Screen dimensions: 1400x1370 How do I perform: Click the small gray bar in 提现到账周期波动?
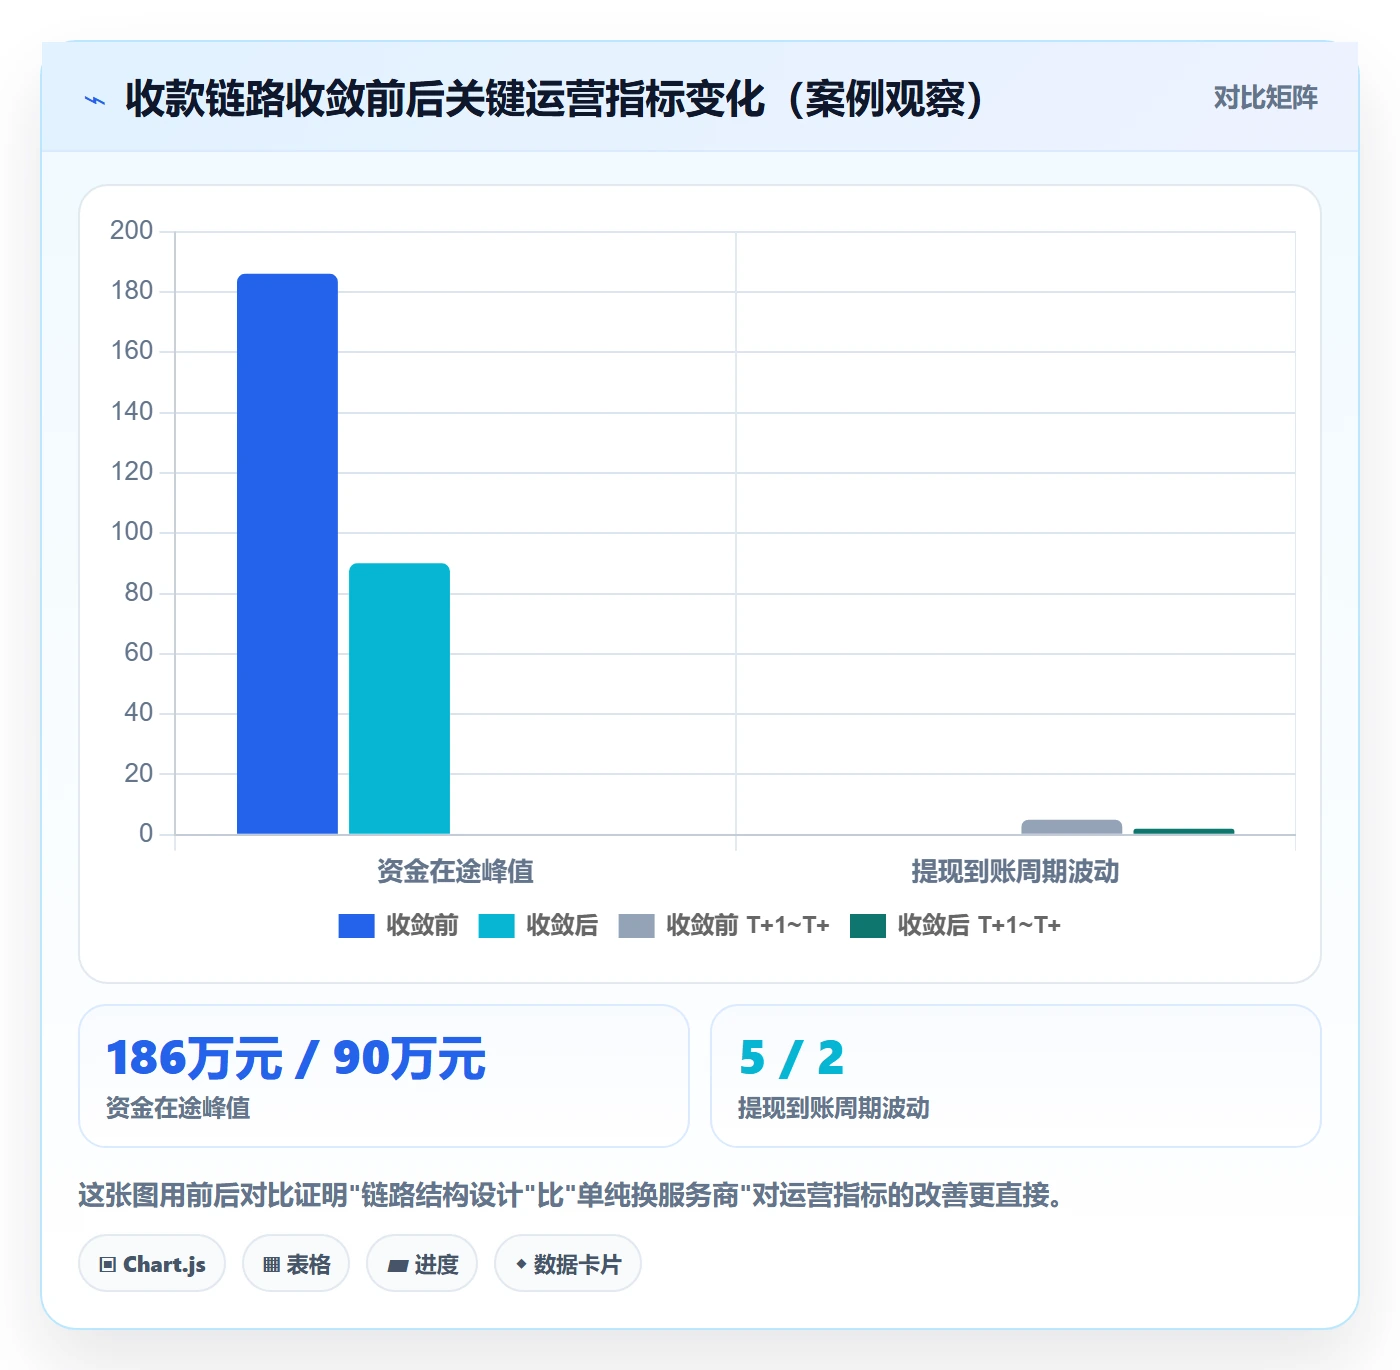(x=1071, y=827)
